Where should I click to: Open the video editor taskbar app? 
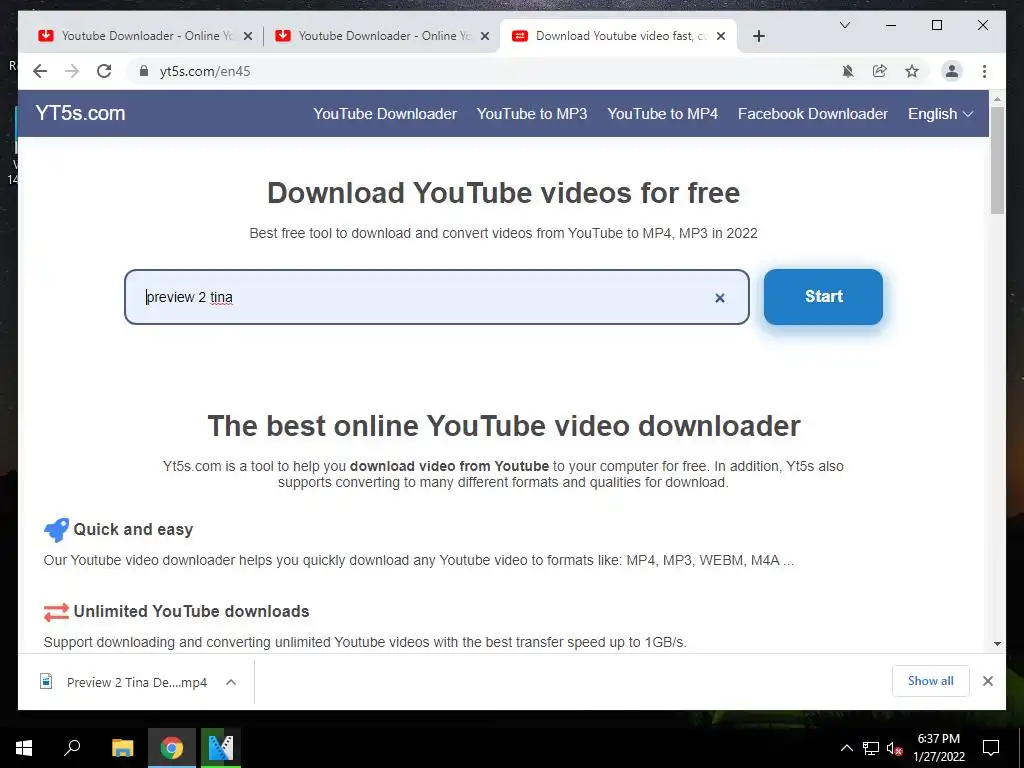tap(221, 748)
